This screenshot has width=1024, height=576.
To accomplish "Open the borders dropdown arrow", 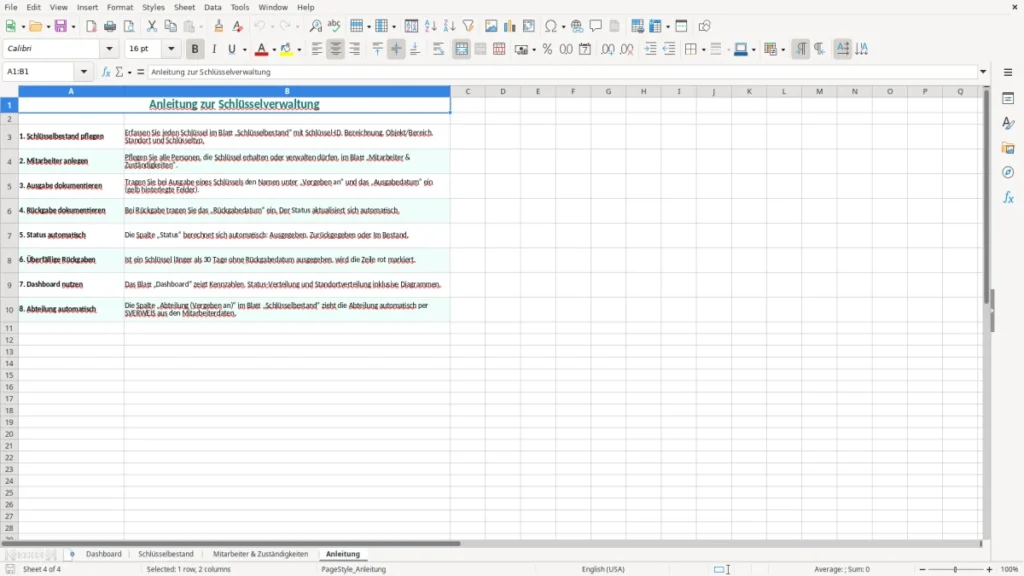I will [x=703, y=50].
